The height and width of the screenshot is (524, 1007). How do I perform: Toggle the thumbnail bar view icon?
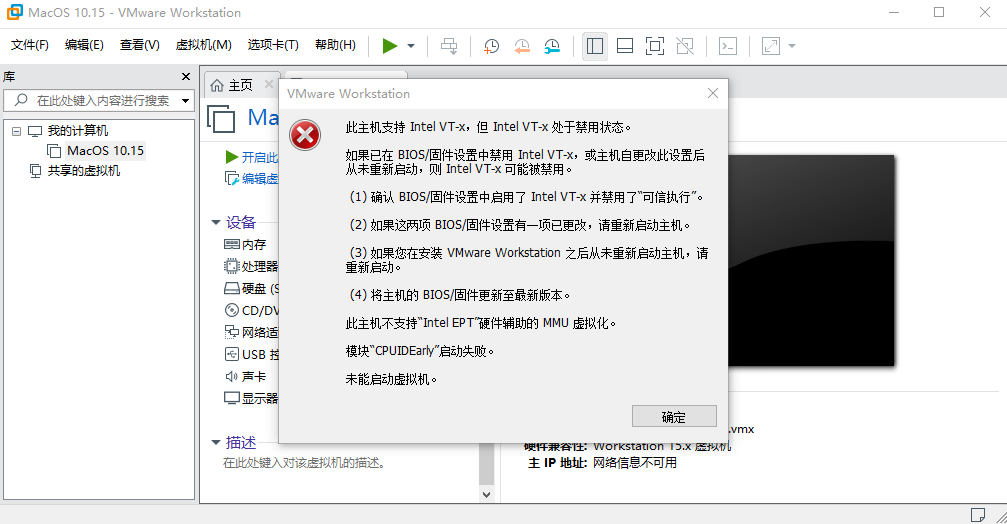pyautogui.click(x=625, y=46)
